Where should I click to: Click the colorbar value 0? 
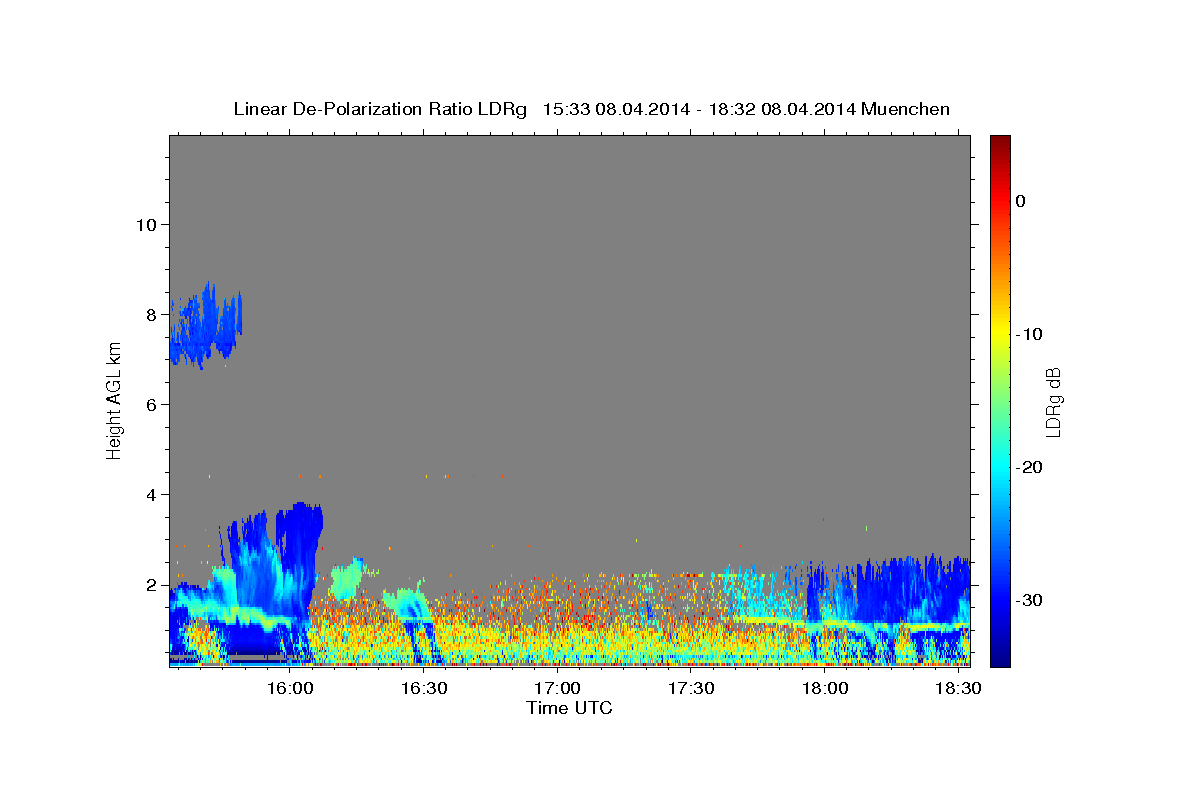1021,201
